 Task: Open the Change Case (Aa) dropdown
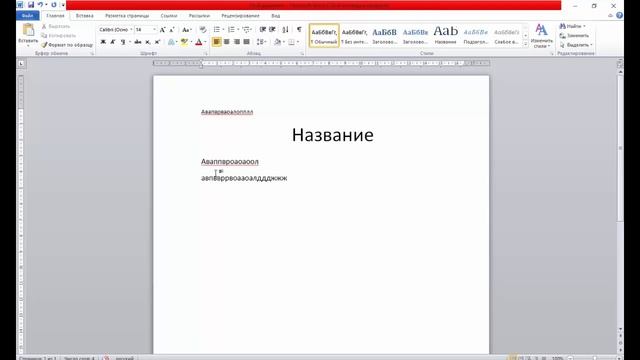187,30
